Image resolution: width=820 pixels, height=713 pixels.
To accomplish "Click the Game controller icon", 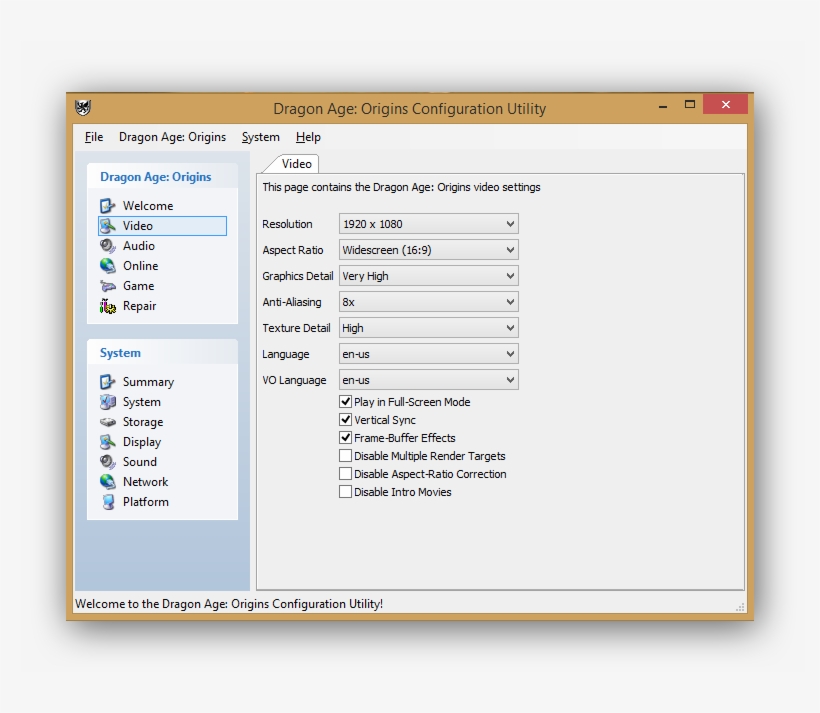I will 108,286.
